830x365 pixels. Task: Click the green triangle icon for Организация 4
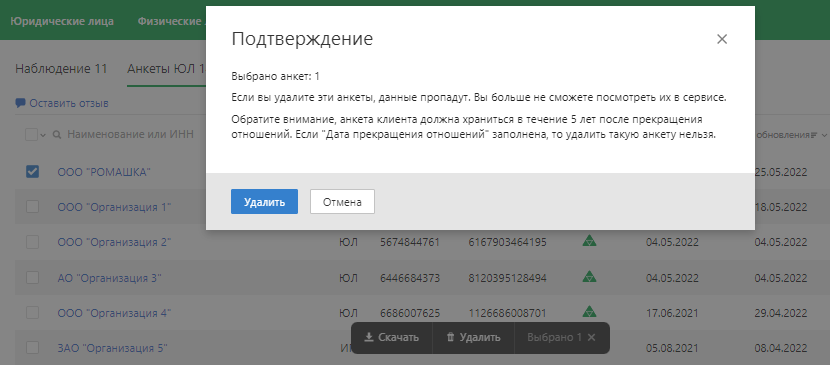589,311
